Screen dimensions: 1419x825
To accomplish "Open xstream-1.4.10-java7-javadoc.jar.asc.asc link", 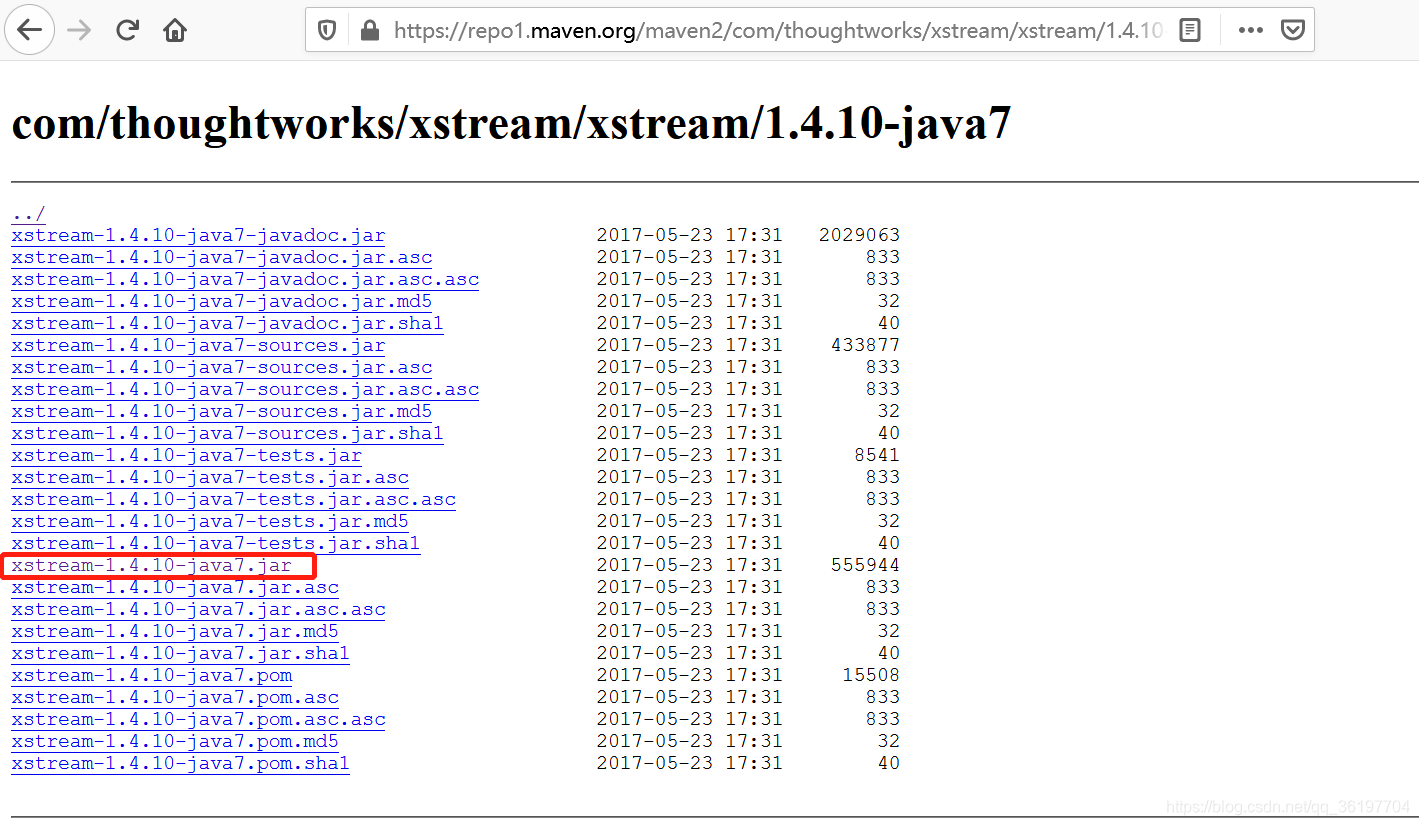I will click(245, 279).
